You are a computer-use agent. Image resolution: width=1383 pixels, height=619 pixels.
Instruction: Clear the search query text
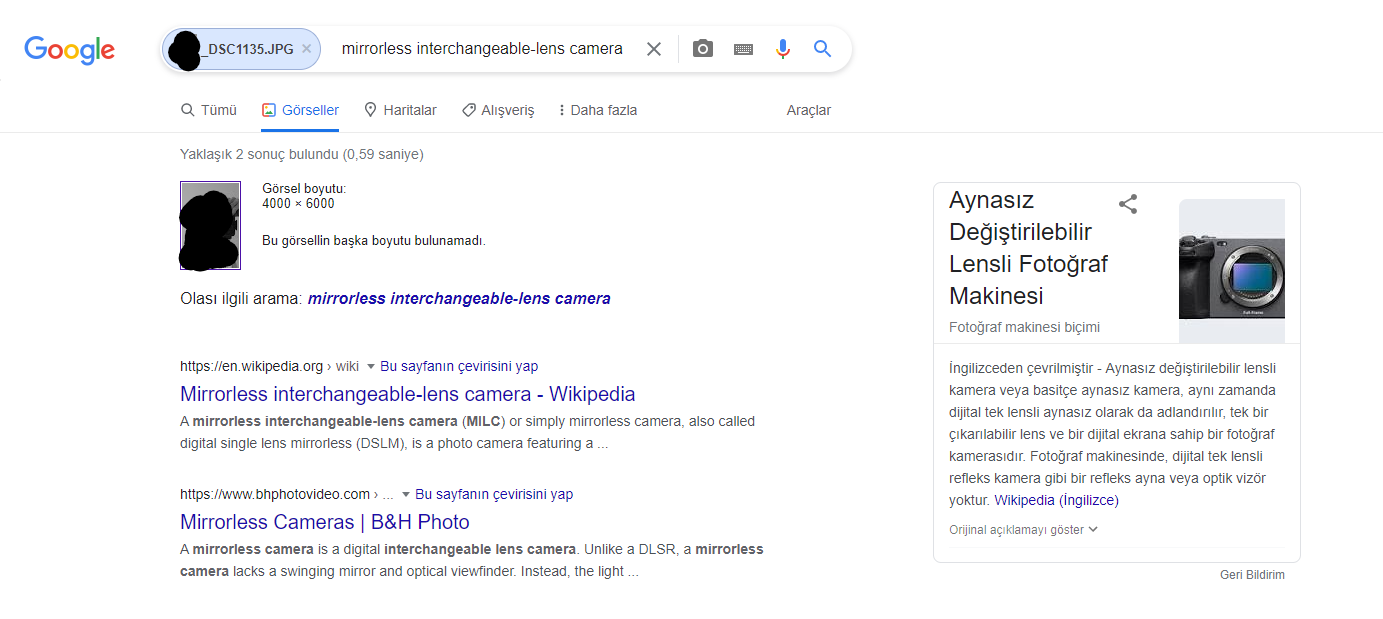coord(653,49)
